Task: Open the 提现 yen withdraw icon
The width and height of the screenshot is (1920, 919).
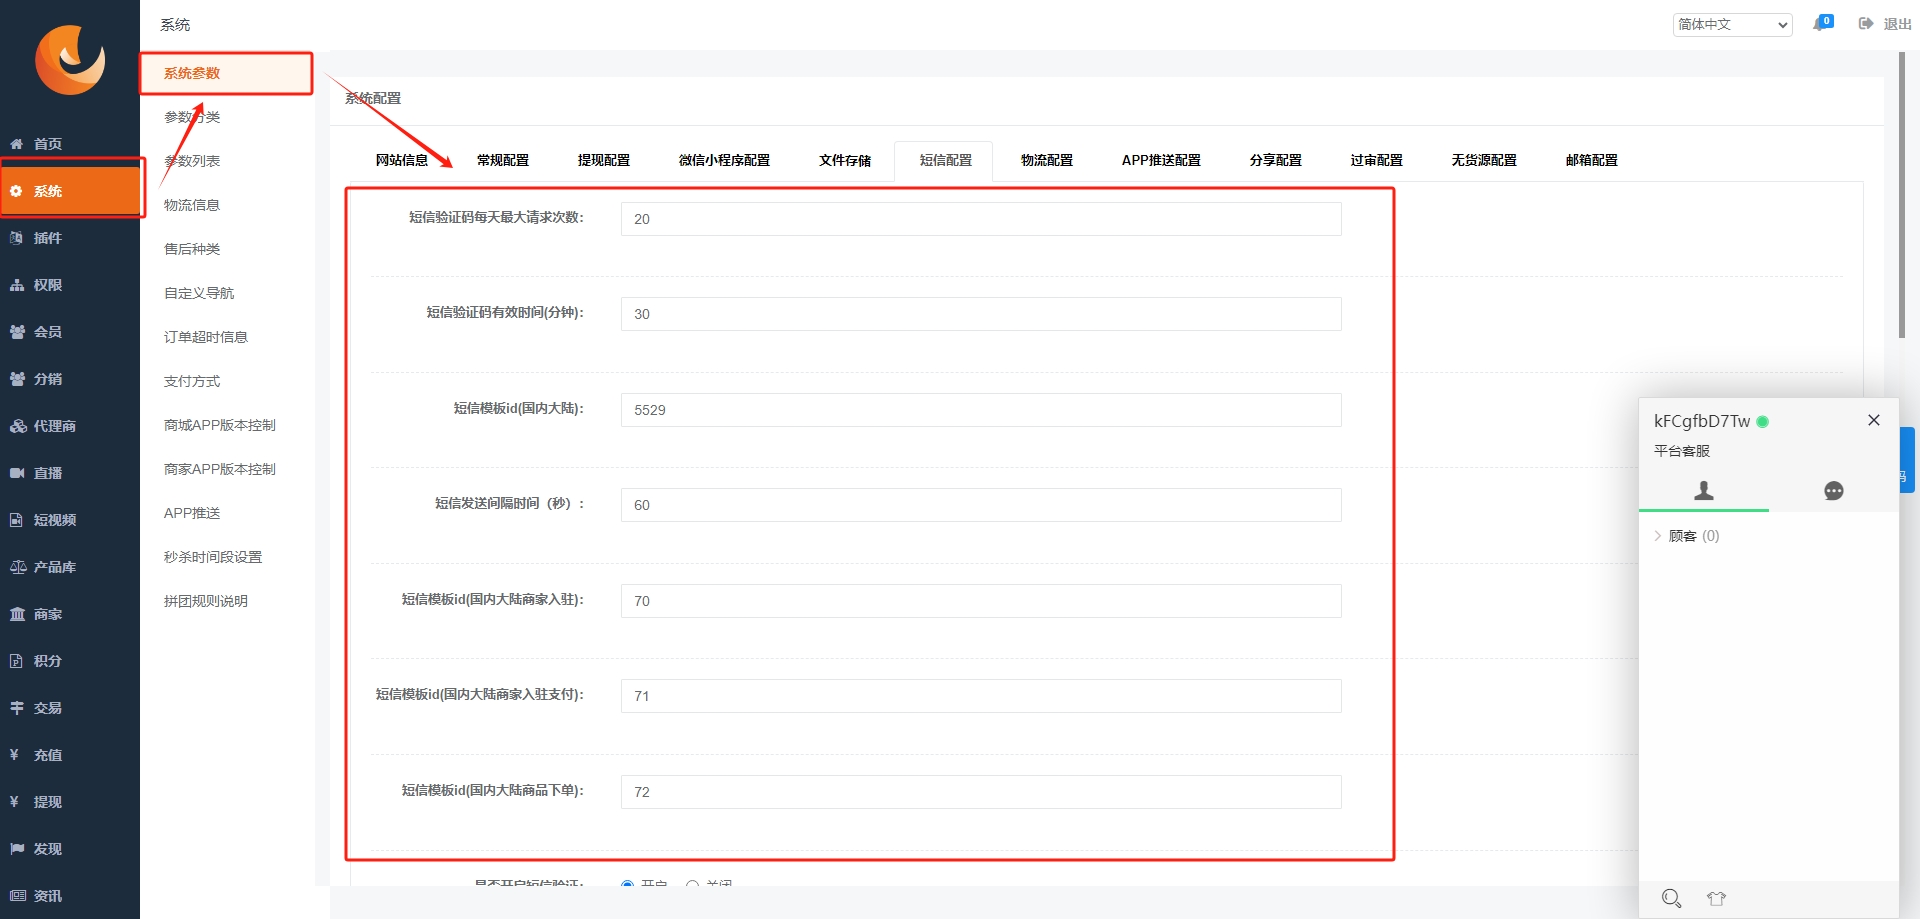Action: (x=15, y=802)
